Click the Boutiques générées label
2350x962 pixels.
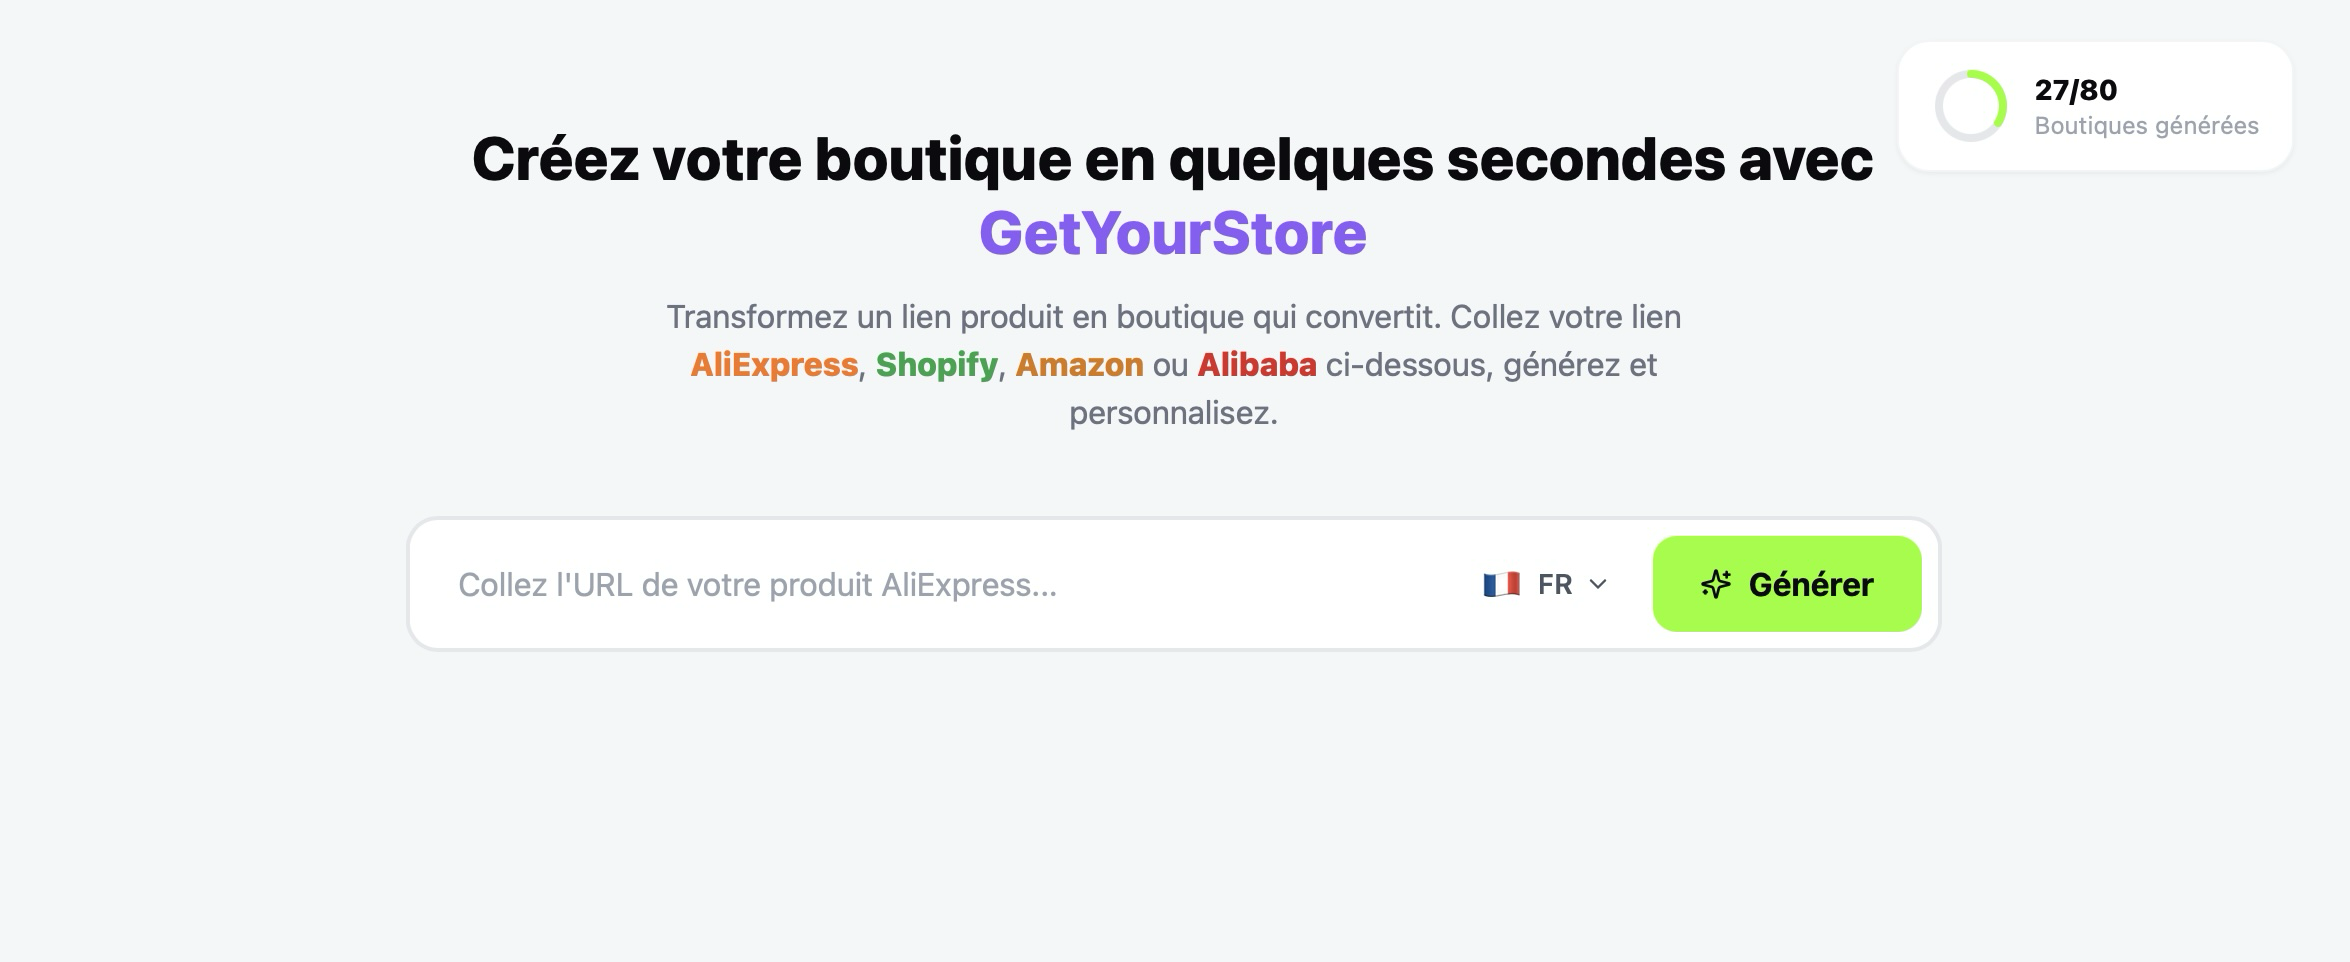pos(2146,126)
